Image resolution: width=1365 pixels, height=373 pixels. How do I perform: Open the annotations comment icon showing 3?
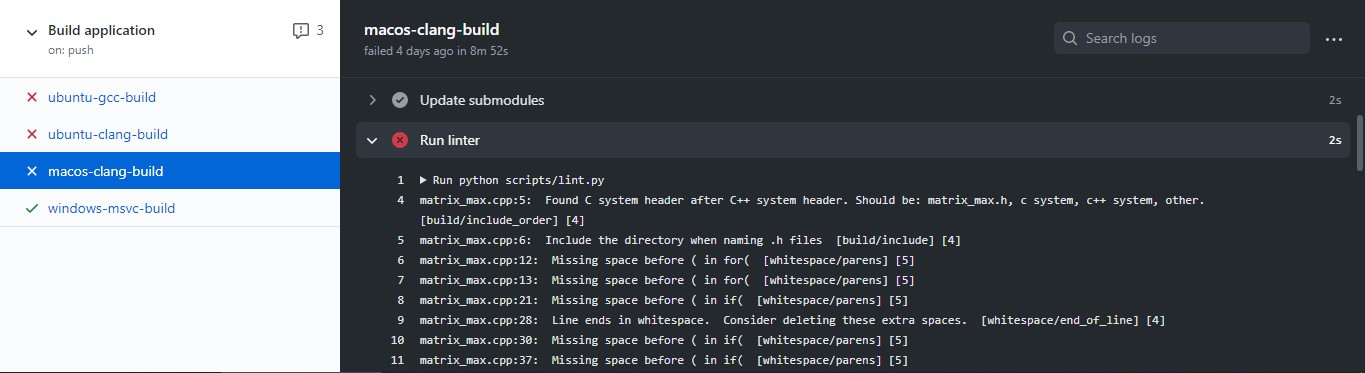click(x=301, y=31)
